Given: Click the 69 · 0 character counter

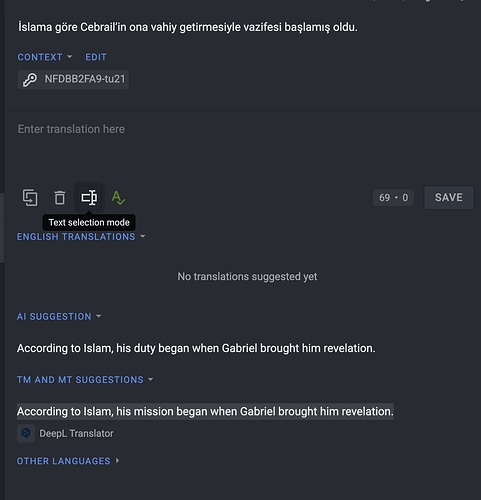Looking at the screenshot, I should pos(393,198).
